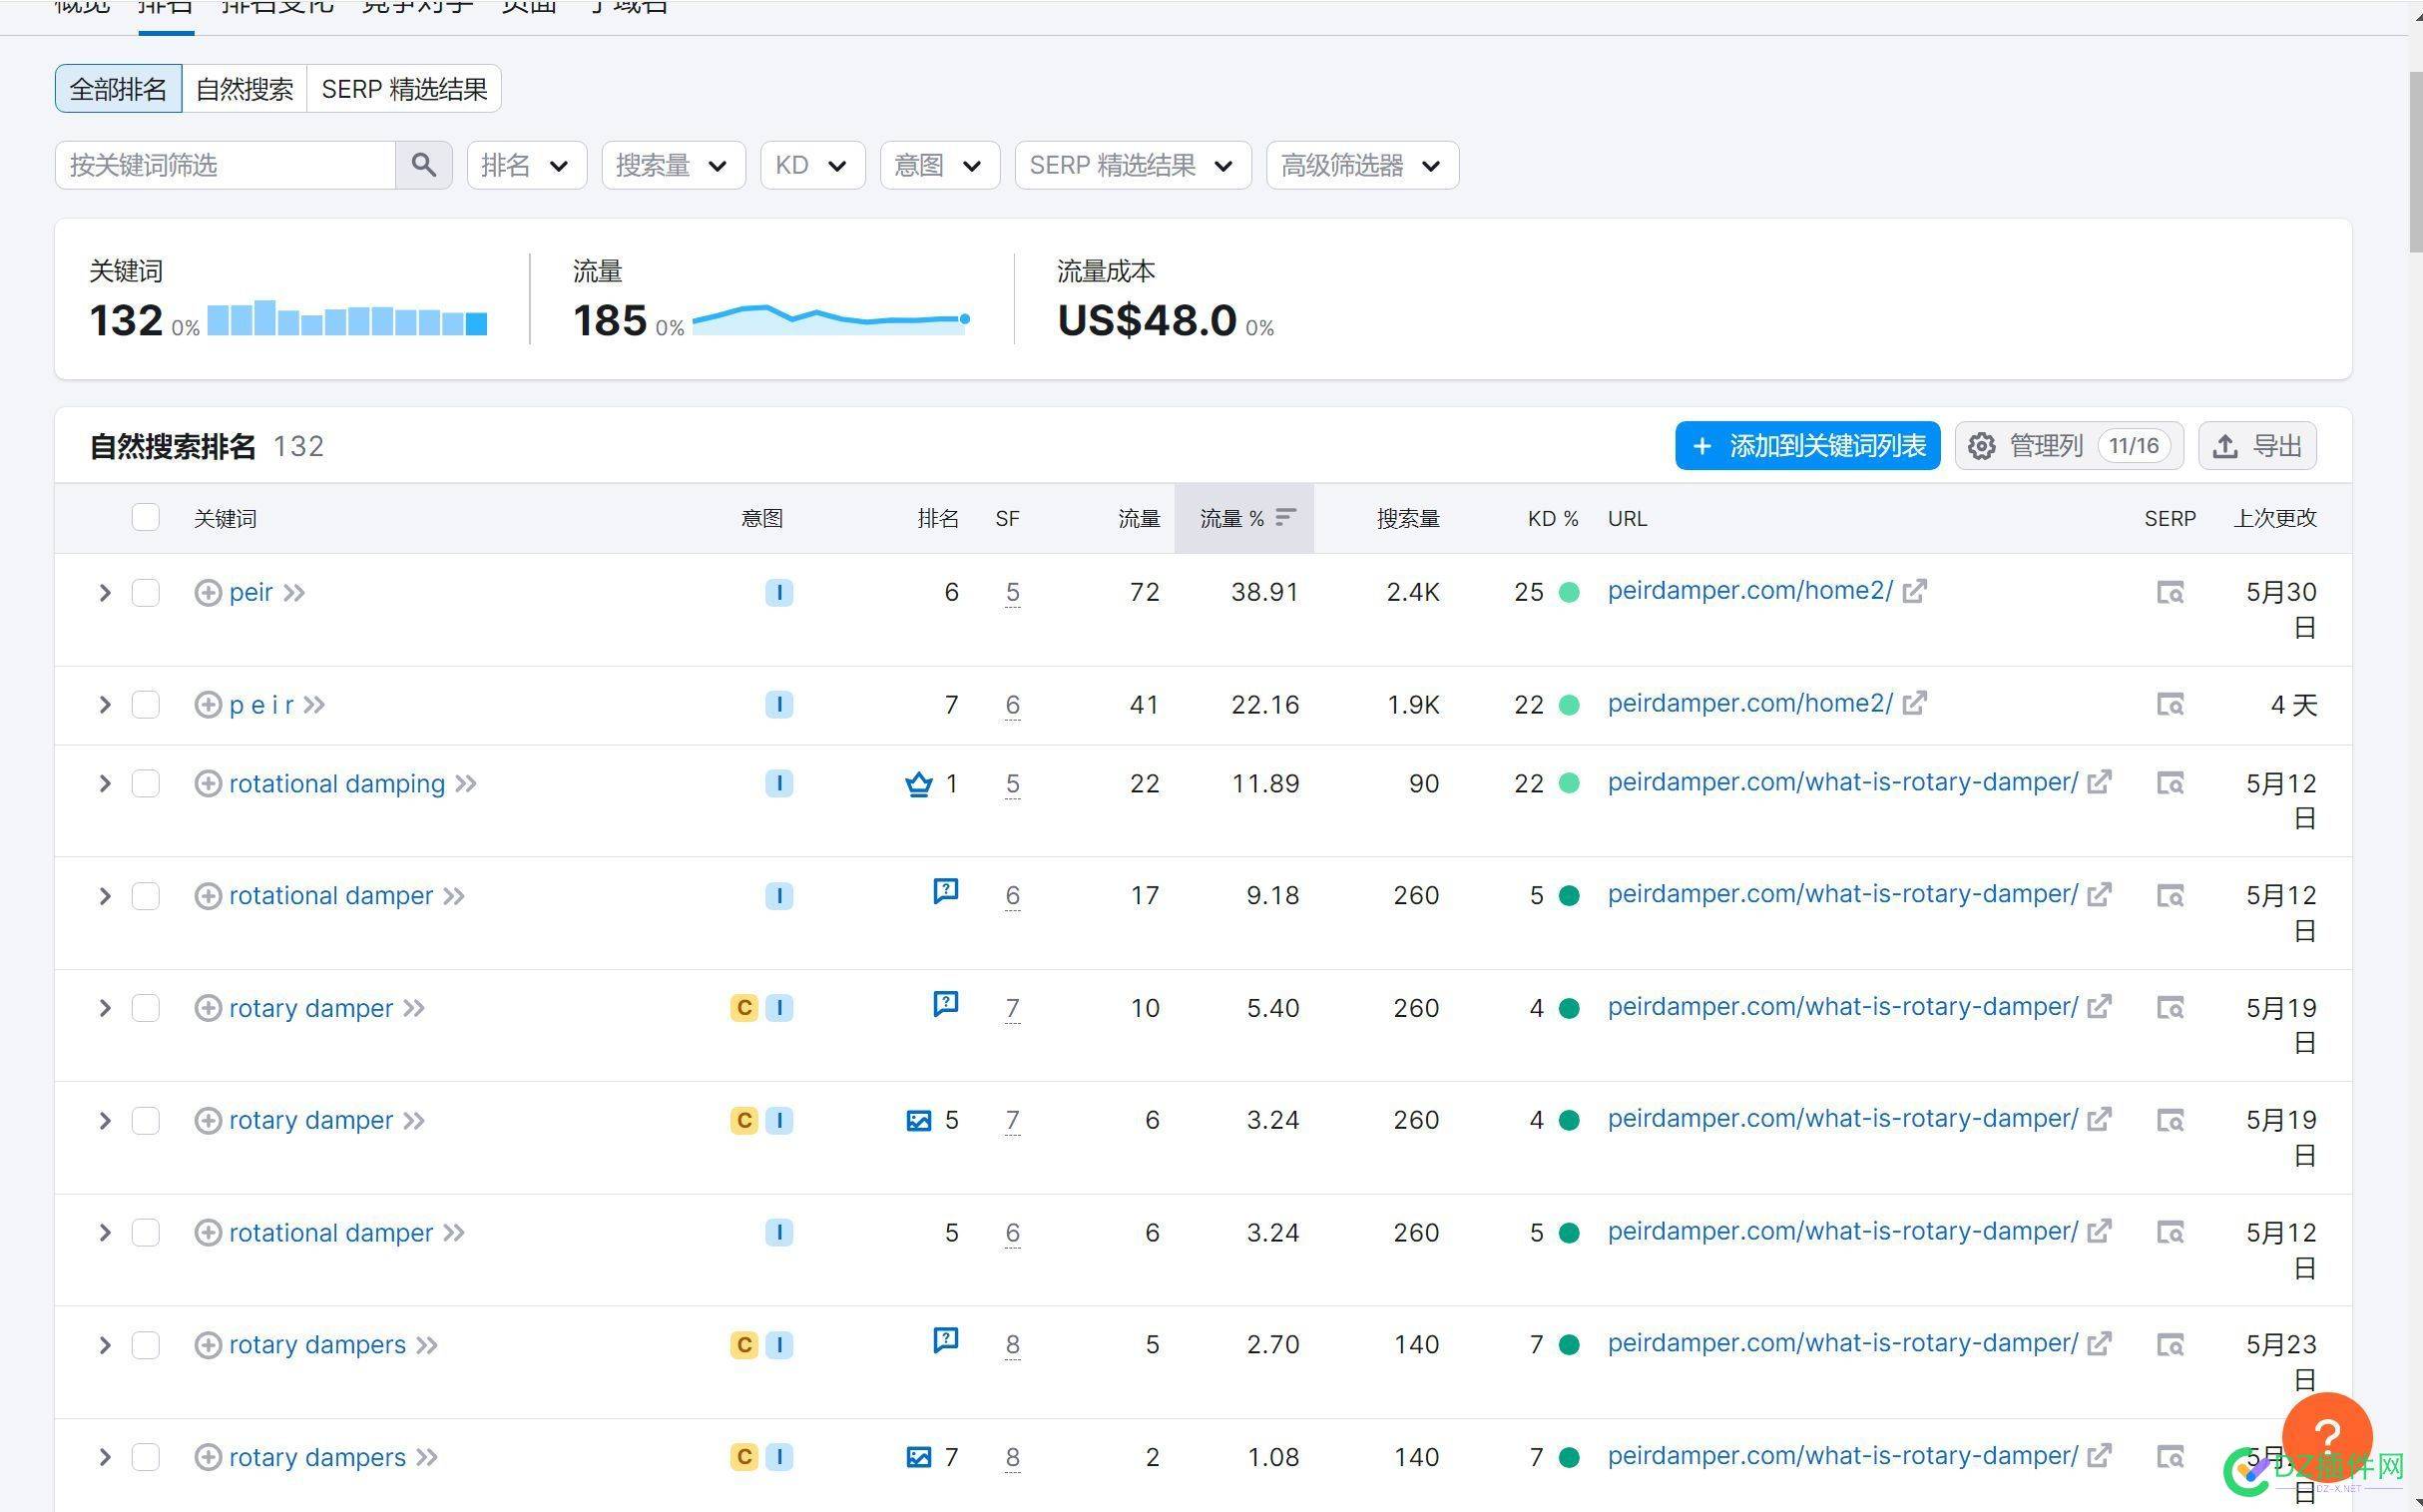Check the box for rotational damper row with position 5
The image size is (2423, 1512).
(x=146, y=1233)
